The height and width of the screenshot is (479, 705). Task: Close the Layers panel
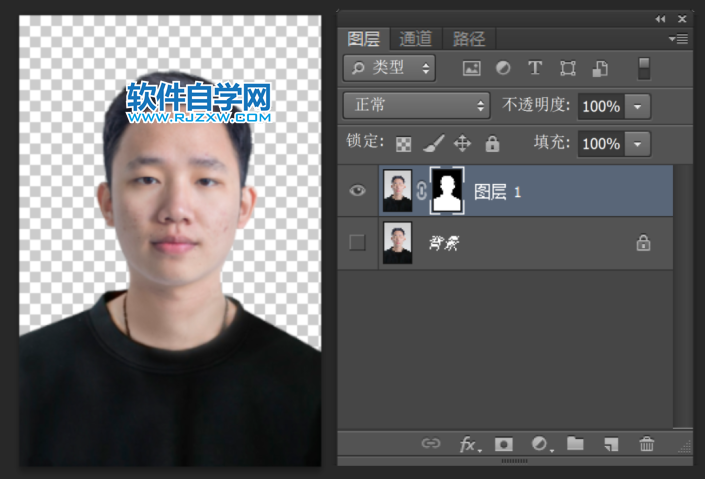point(682,19)
